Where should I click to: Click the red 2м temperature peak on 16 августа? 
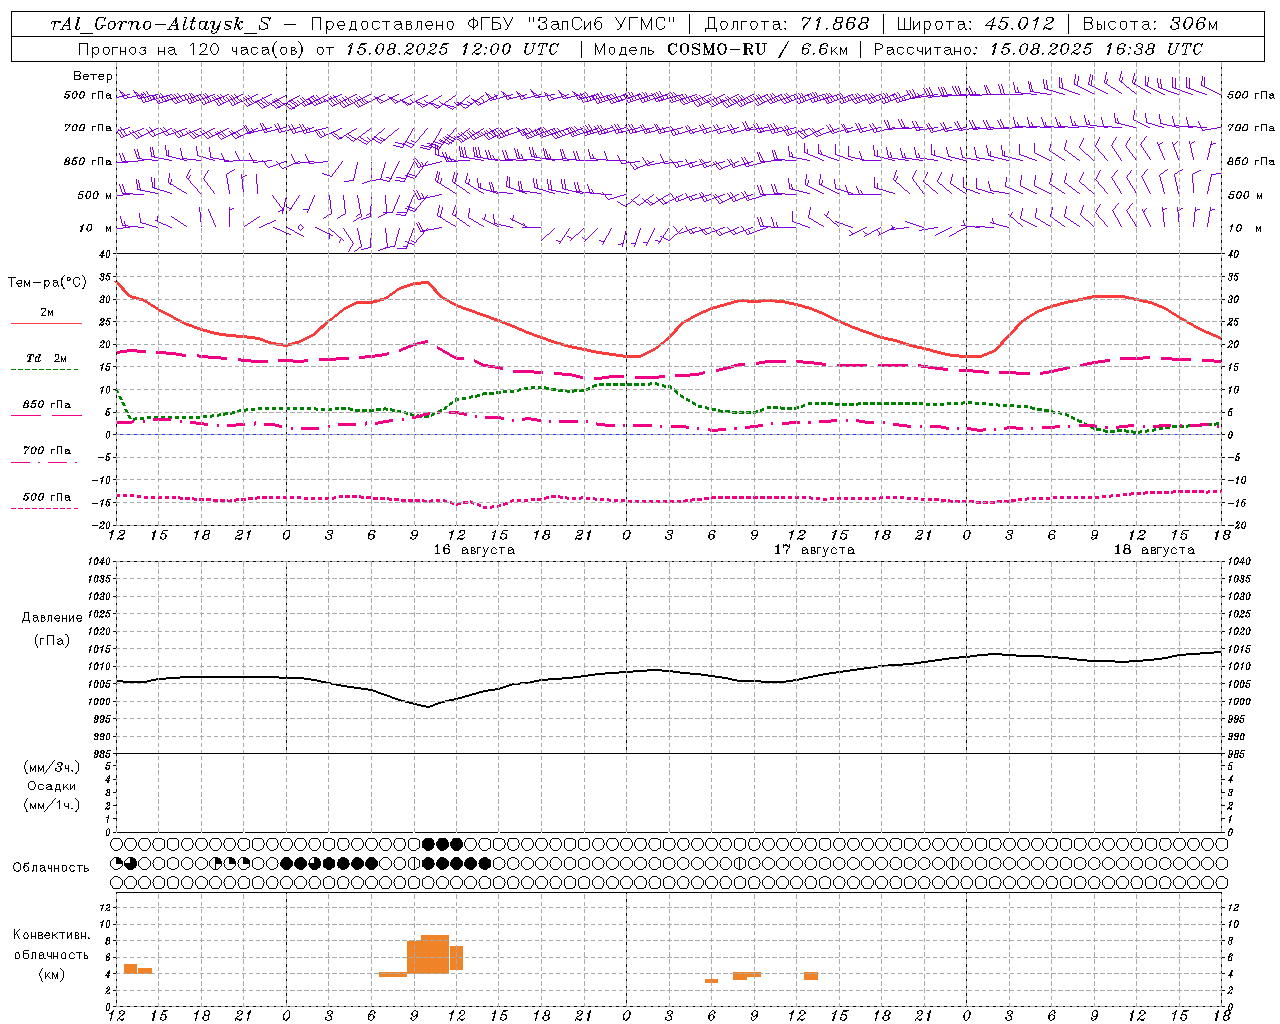(426, 282)
